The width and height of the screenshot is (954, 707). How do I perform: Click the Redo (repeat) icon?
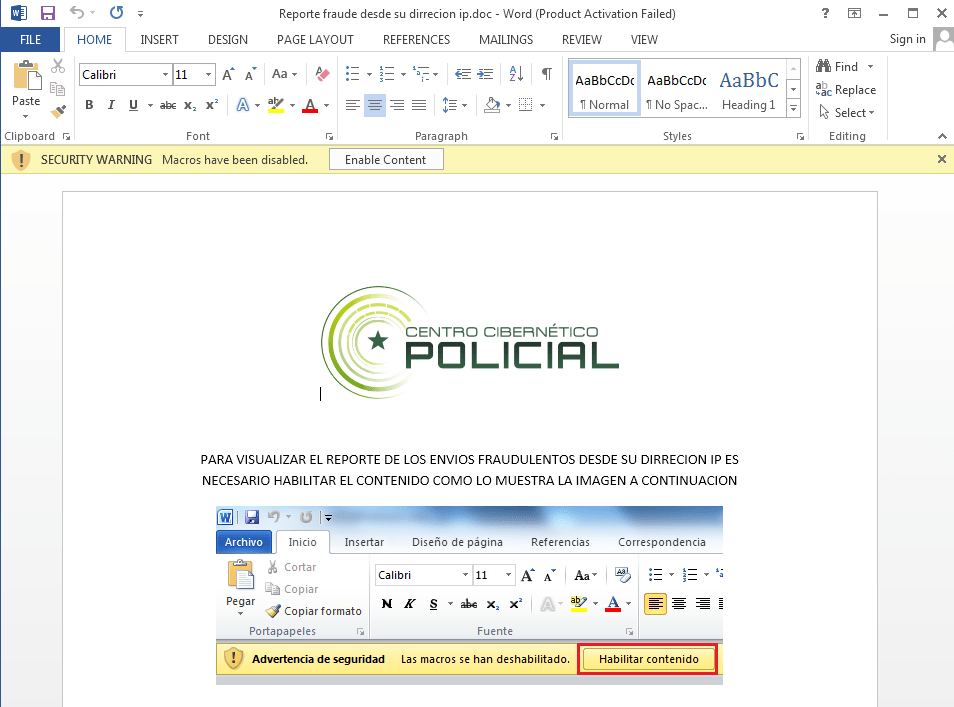116,13
